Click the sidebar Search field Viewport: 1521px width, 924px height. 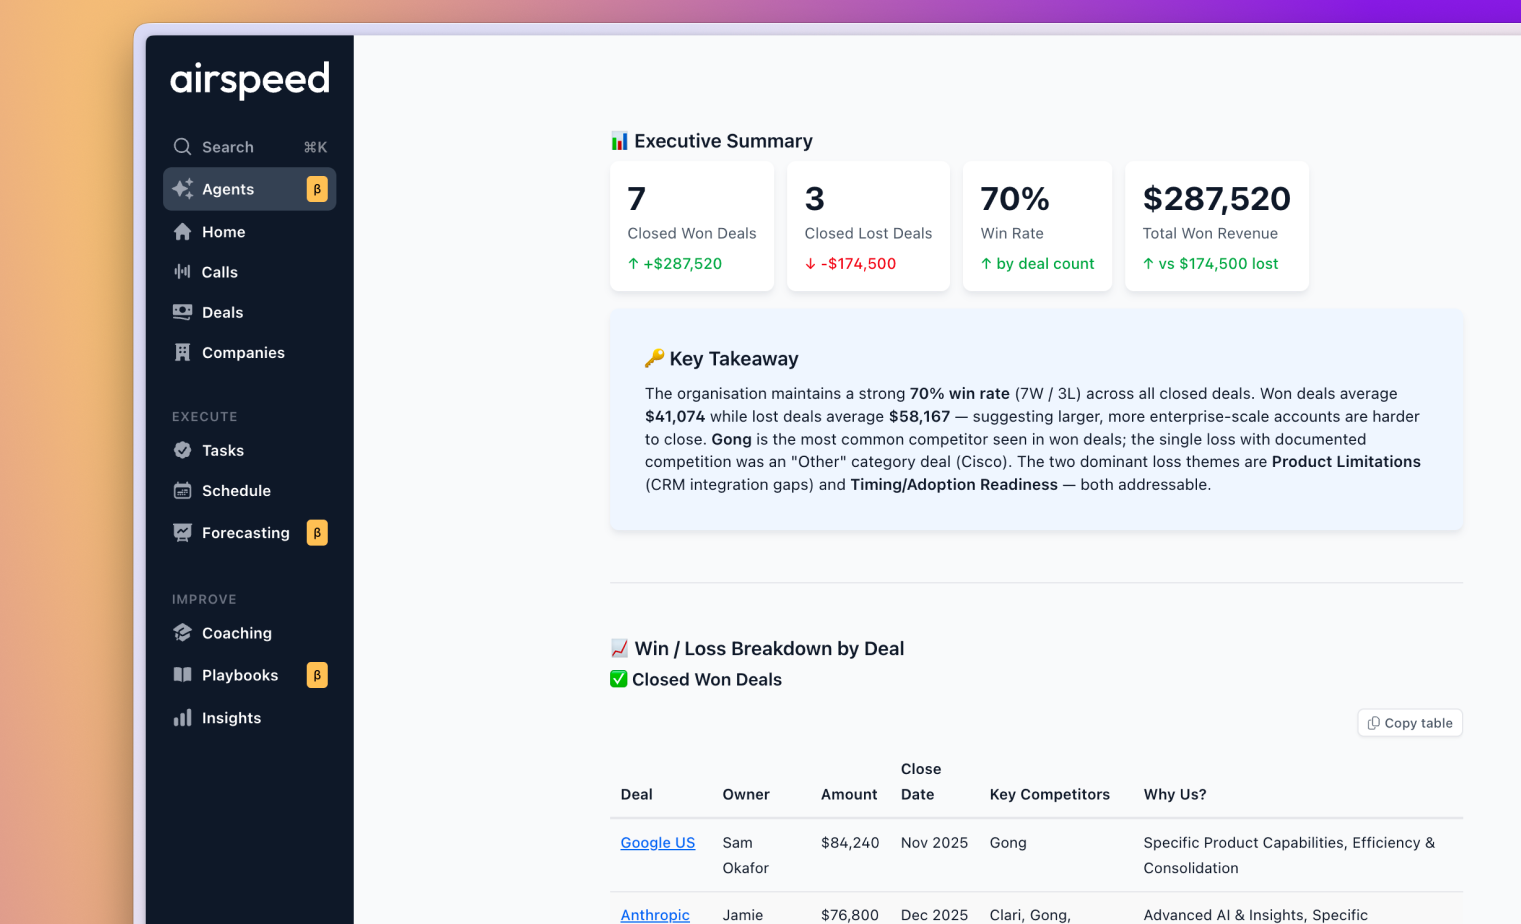tap(249, 147)
